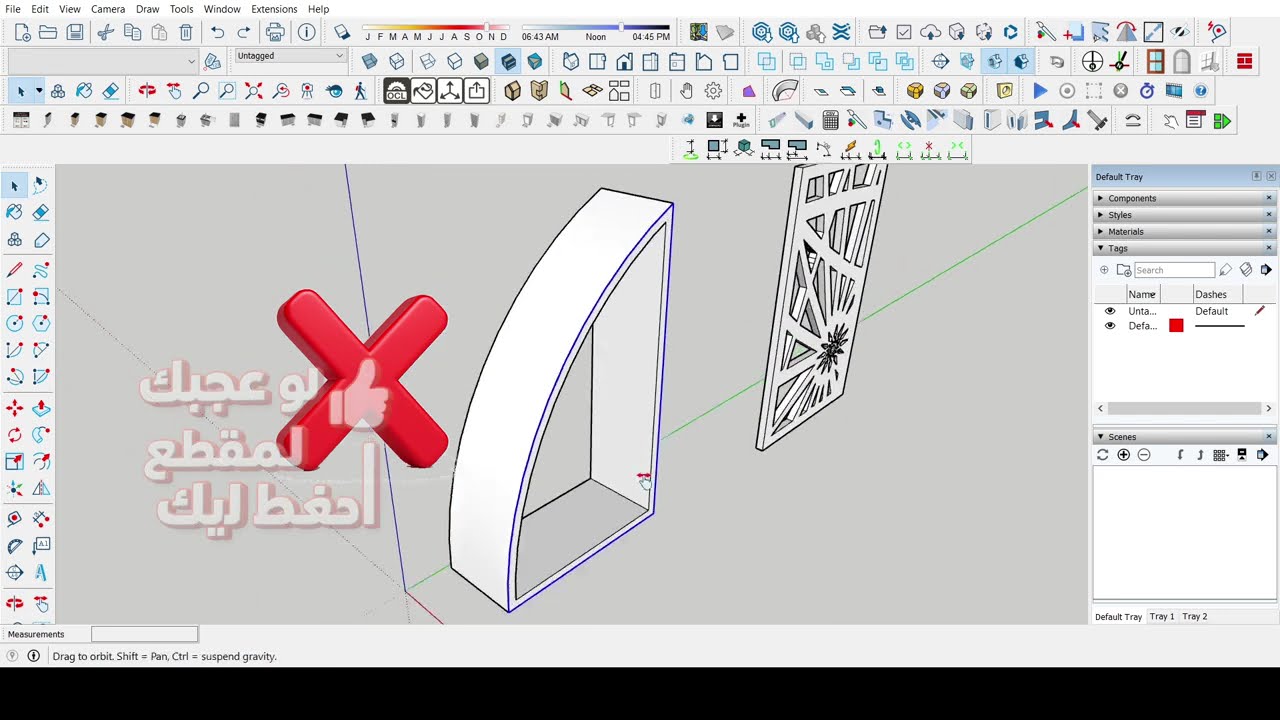
Task: Select the Push/Pull tool
Action: click(x=41, y=408)
